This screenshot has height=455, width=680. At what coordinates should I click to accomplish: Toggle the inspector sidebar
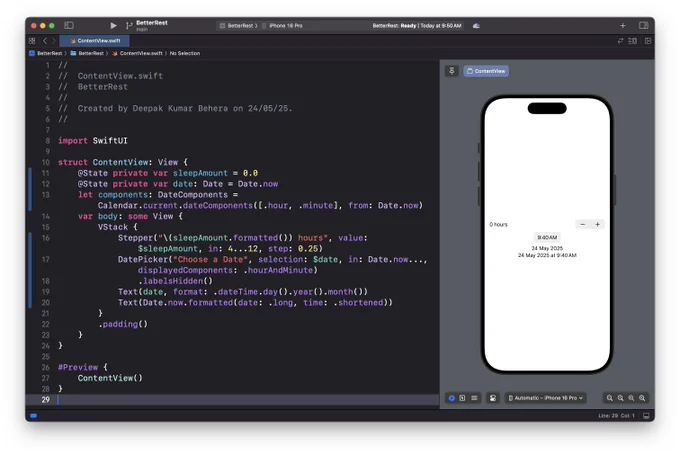(644, 26)
